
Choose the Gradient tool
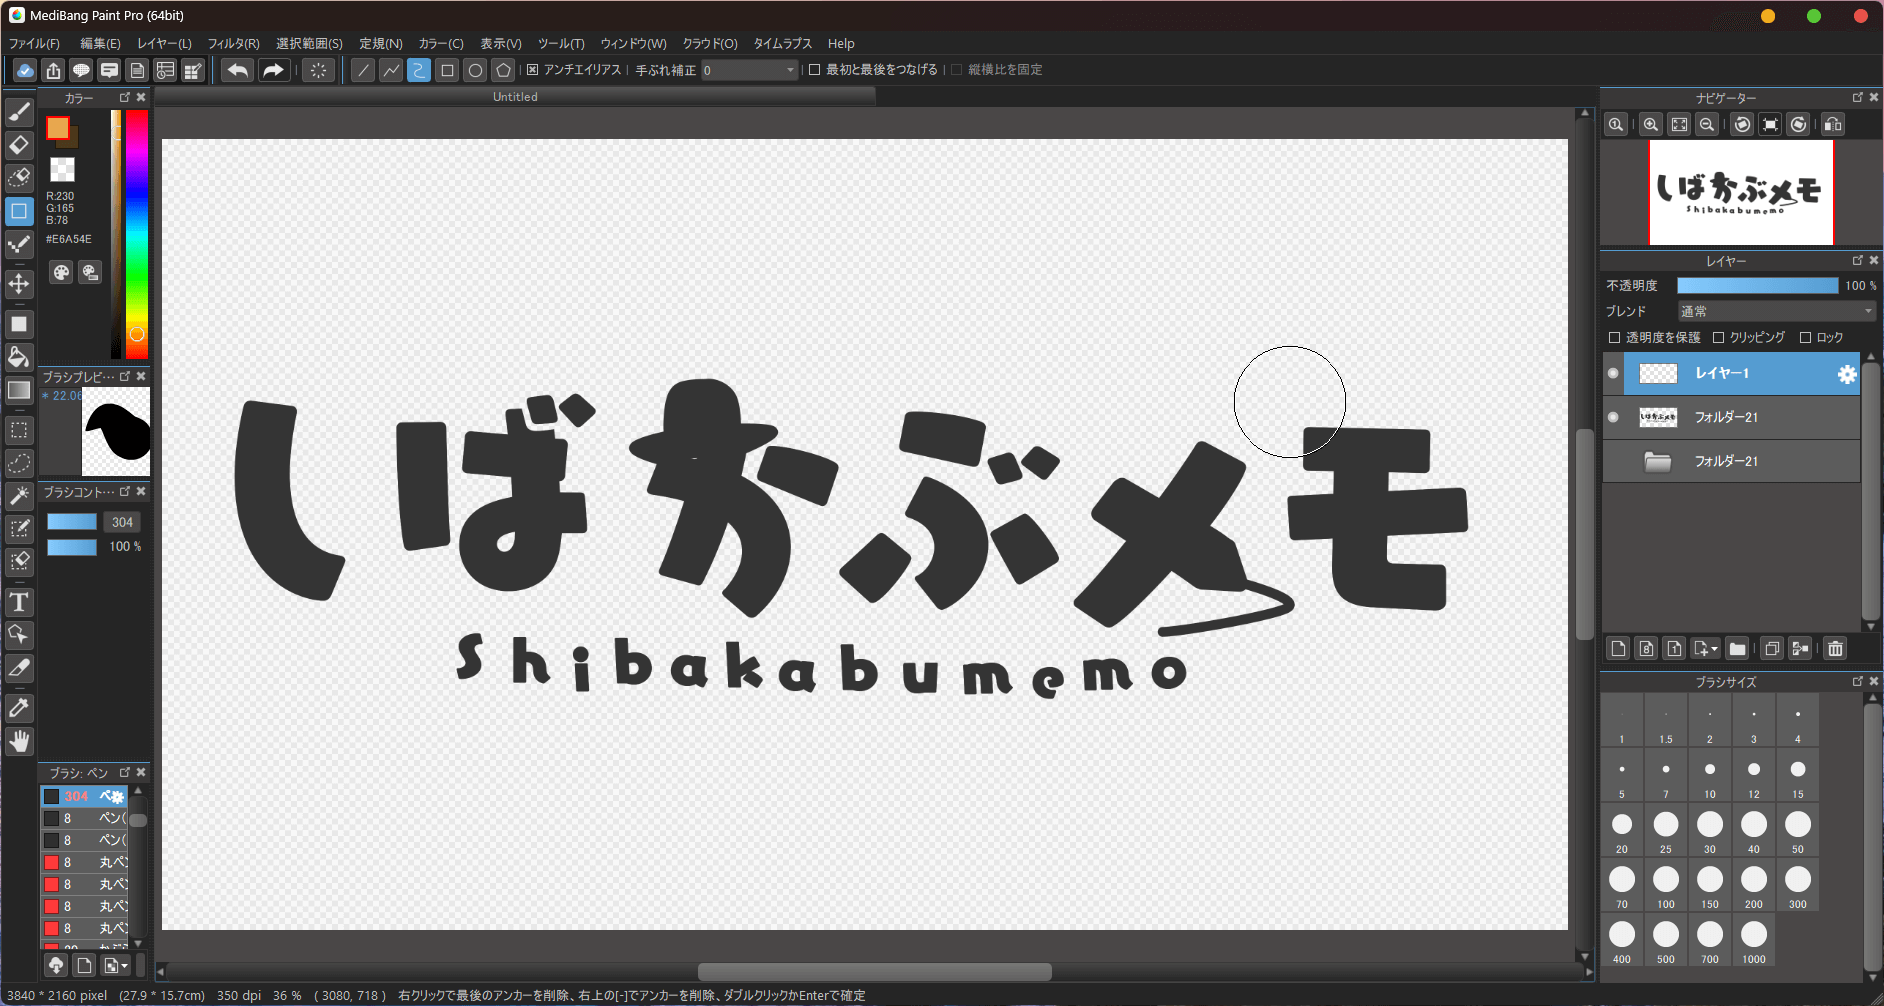pyautogui.click(x=19, y=390)
